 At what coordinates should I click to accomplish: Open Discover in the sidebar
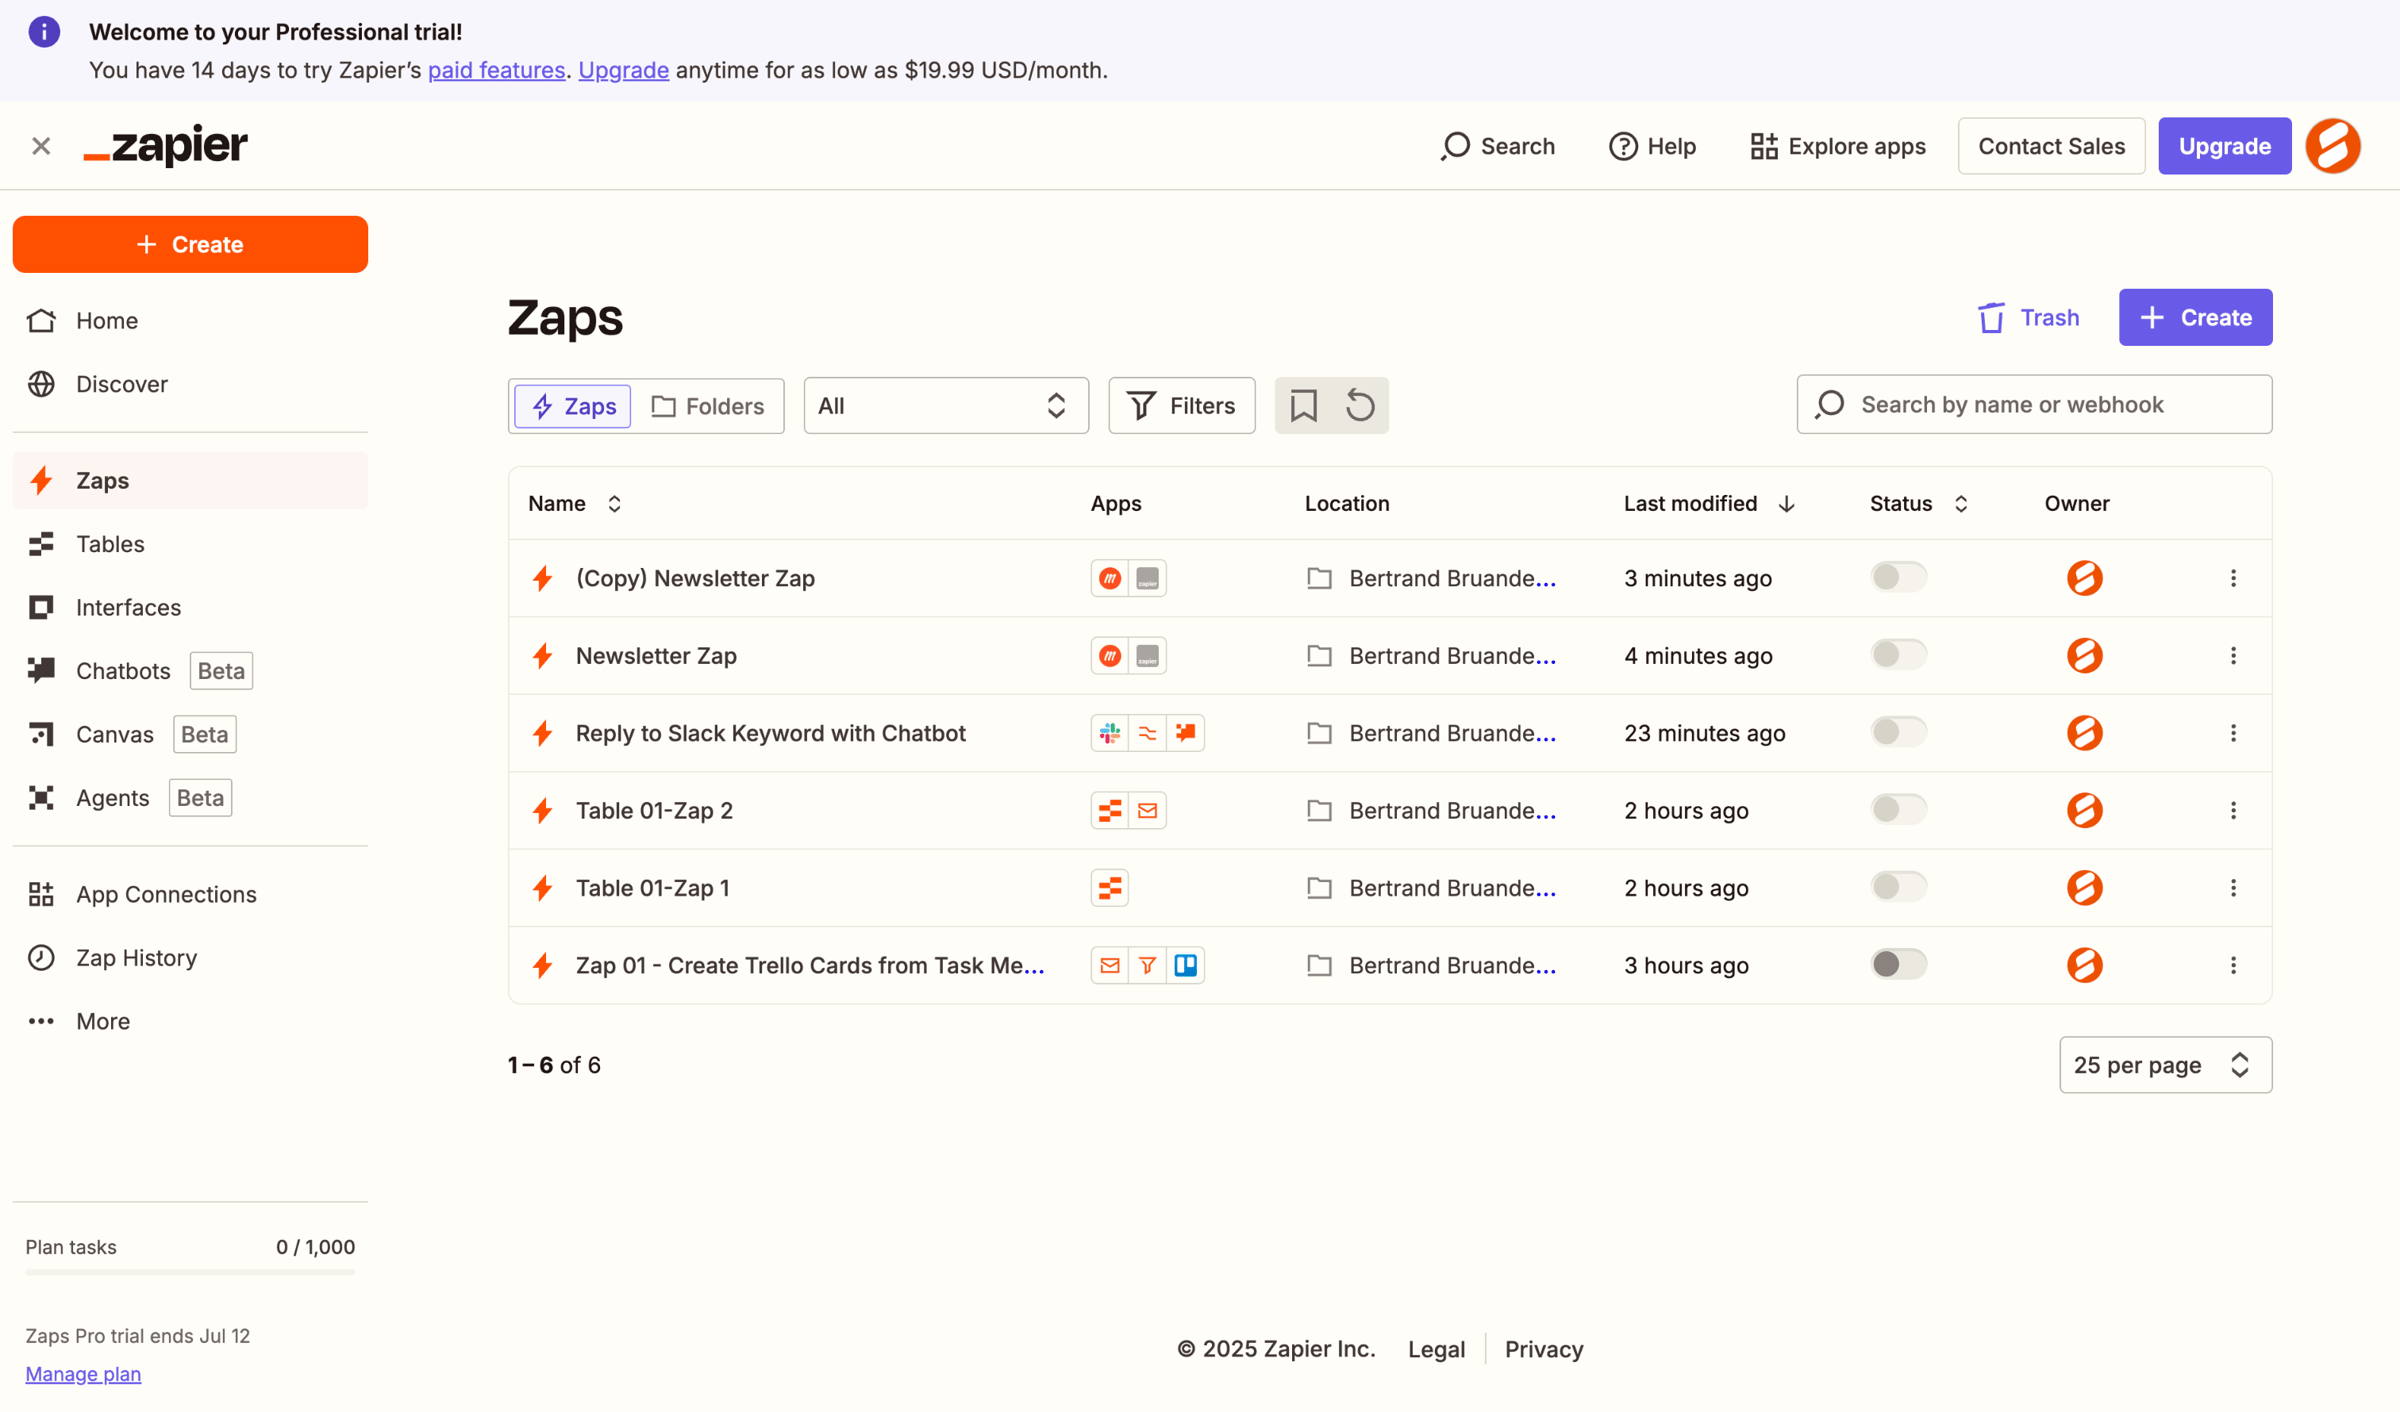click(190, 384)
